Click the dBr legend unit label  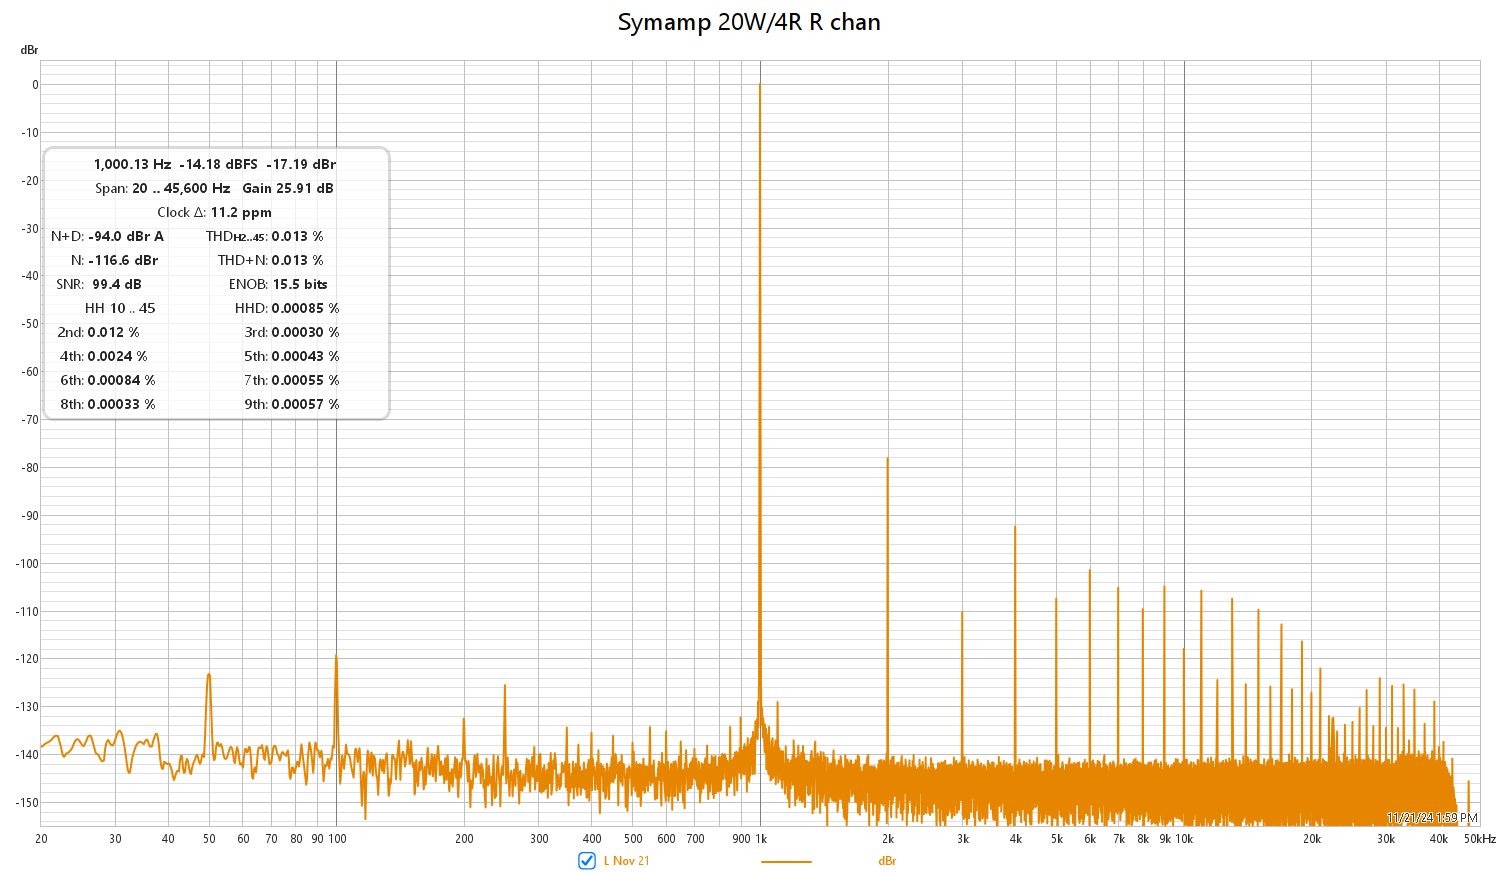tap(887, 861)
